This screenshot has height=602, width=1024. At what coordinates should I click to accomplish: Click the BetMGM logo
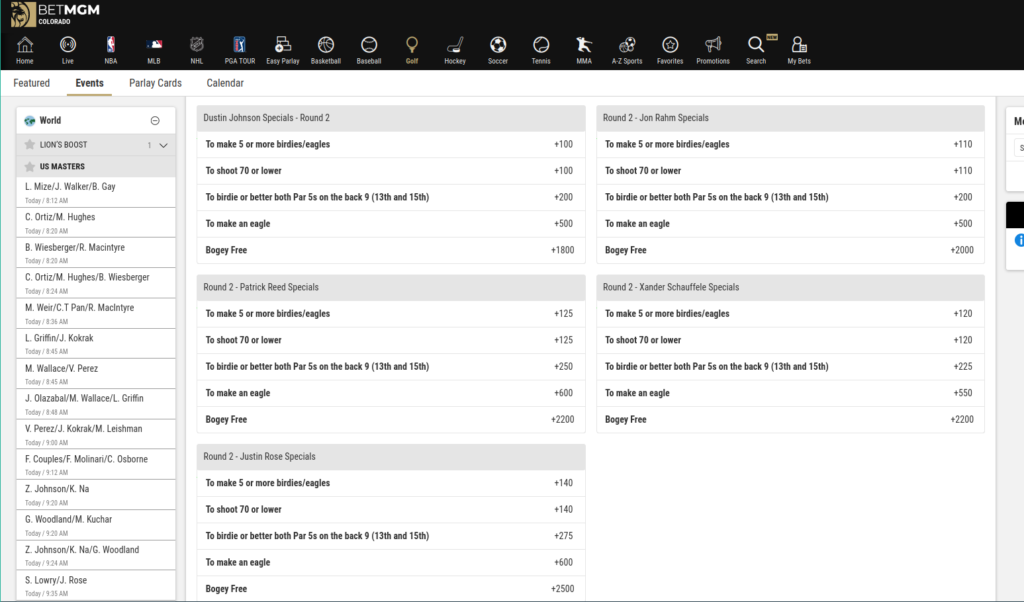click(50, 15)
